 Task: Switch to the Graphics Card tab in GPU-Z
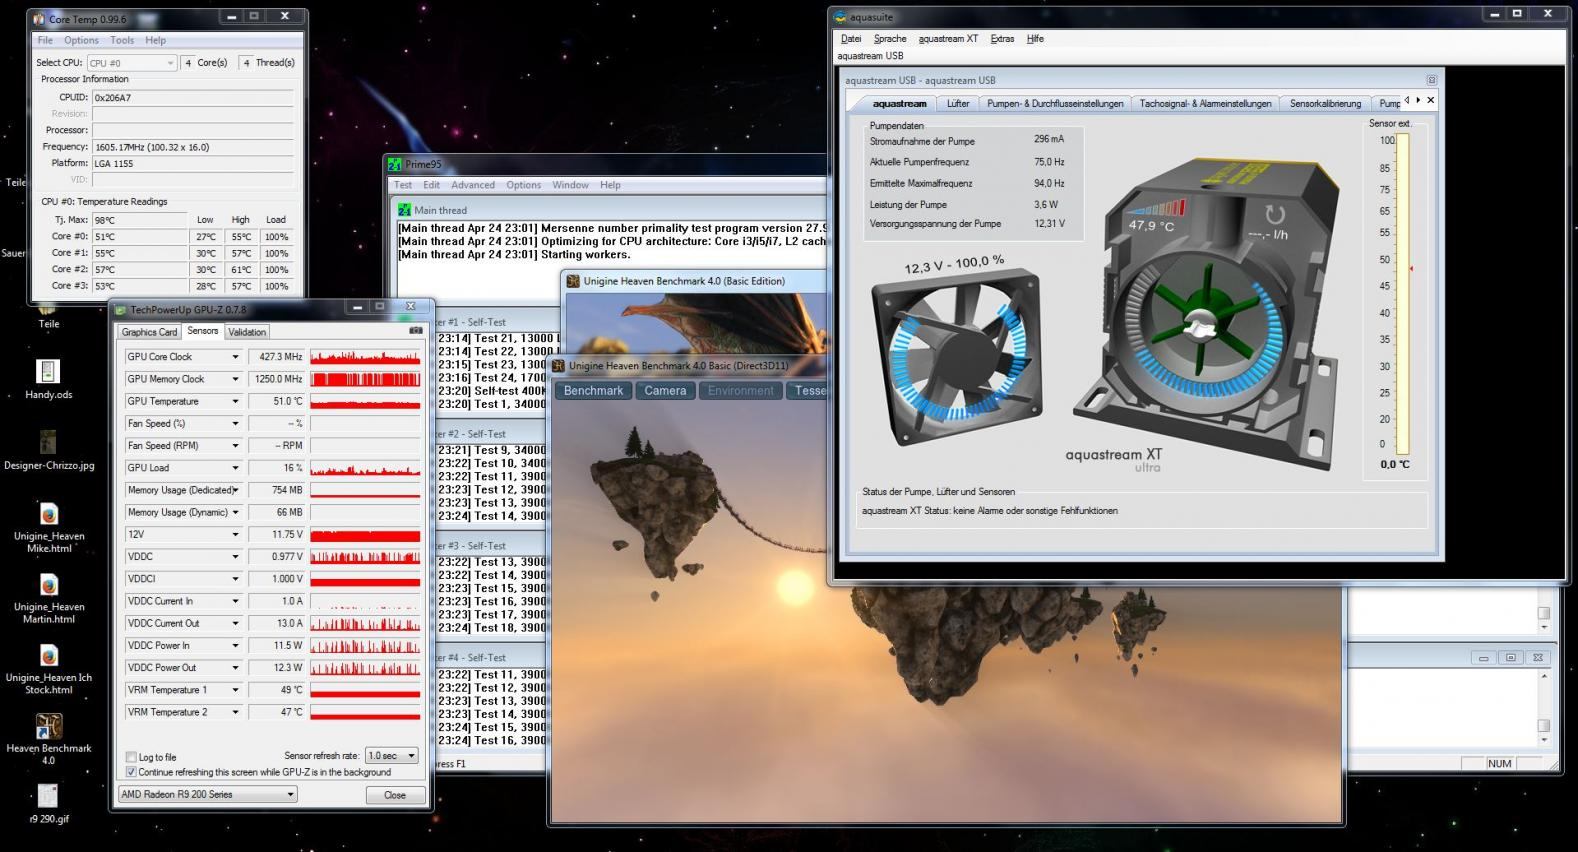coord(149,332)
